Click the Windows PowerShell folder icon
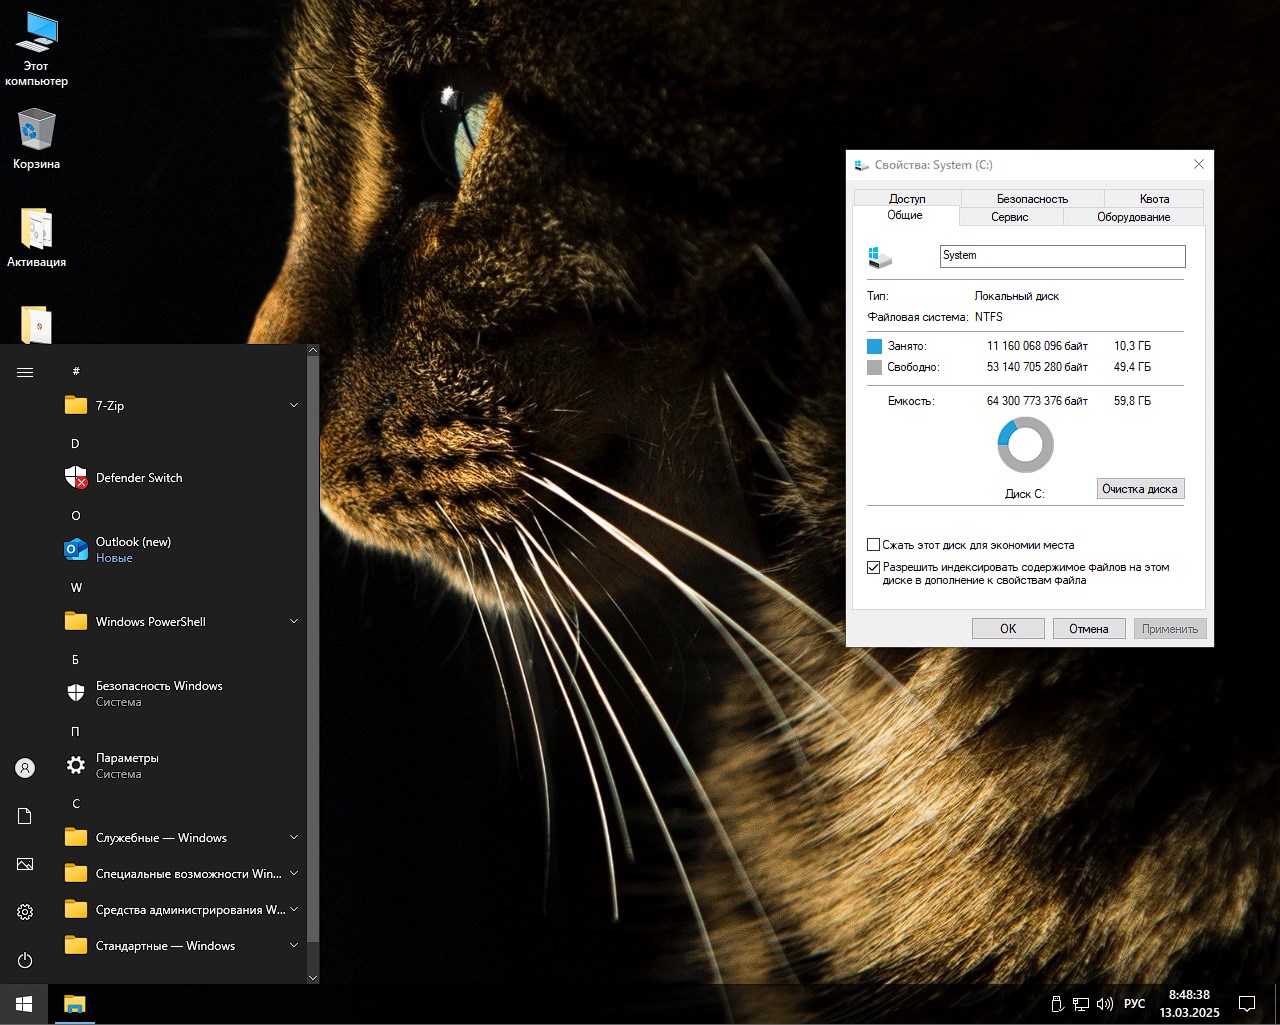Image resolution: width=1280 pixels, height=1025 pixels. 76,621
